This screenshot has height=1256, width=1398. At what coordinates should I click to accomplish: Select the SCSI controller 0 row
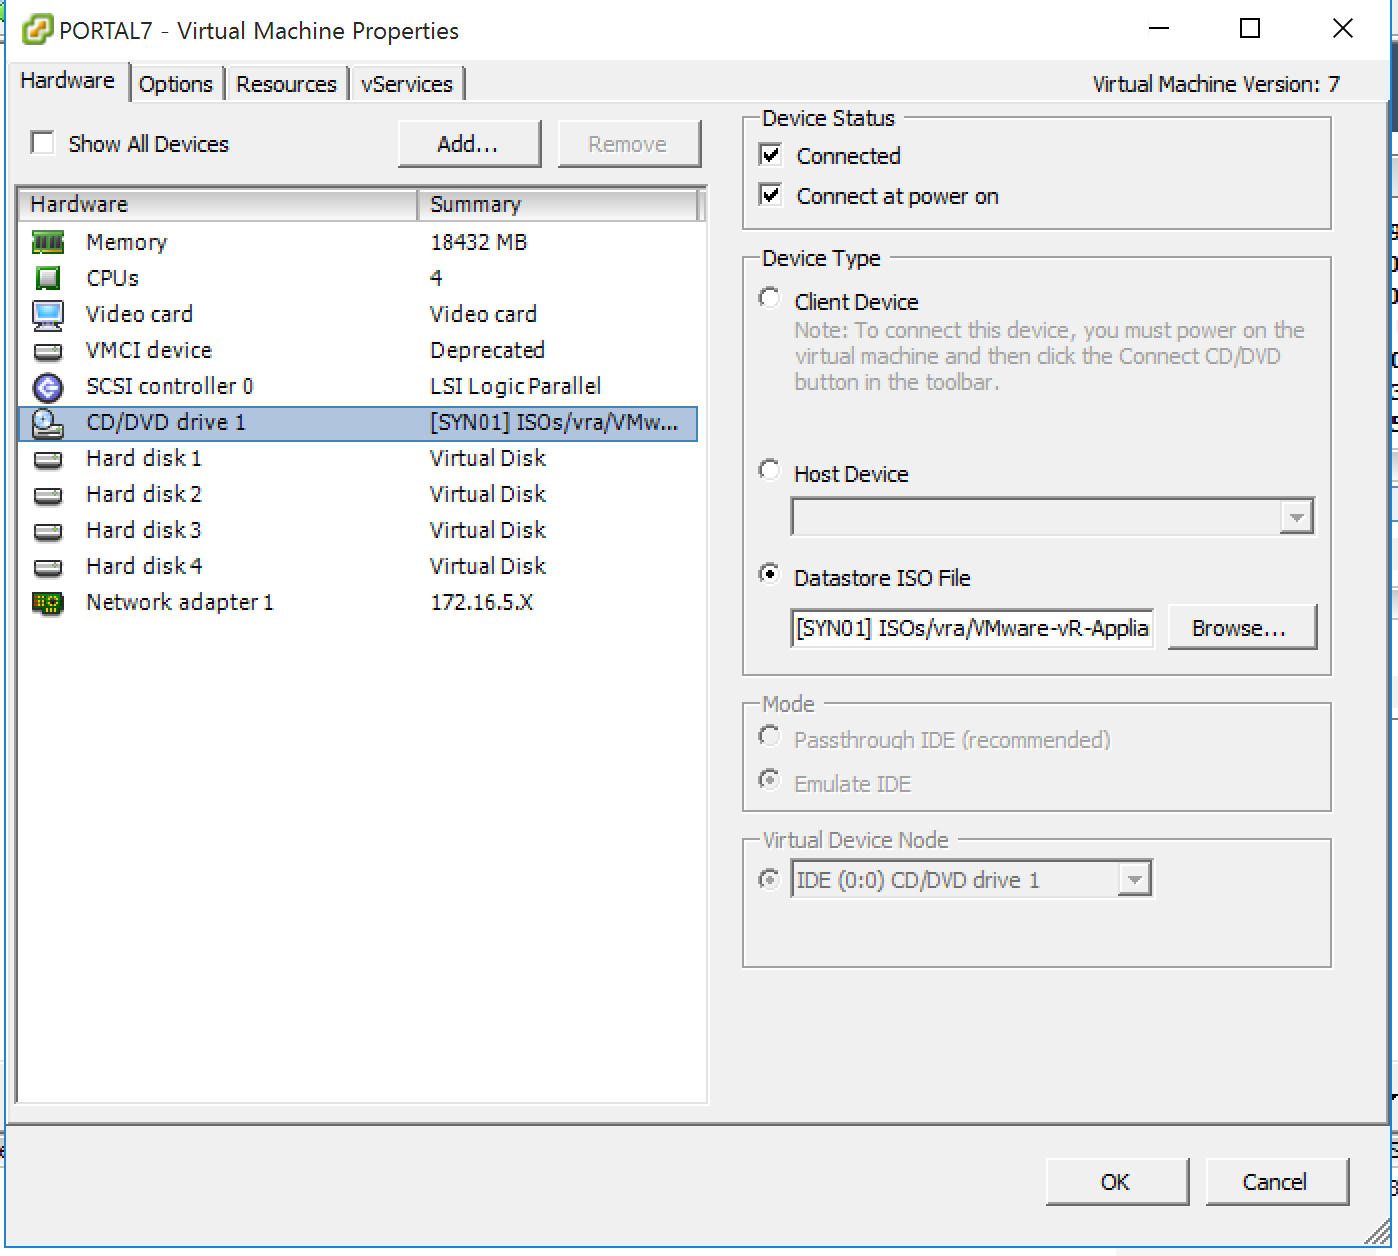coord(358,386)
